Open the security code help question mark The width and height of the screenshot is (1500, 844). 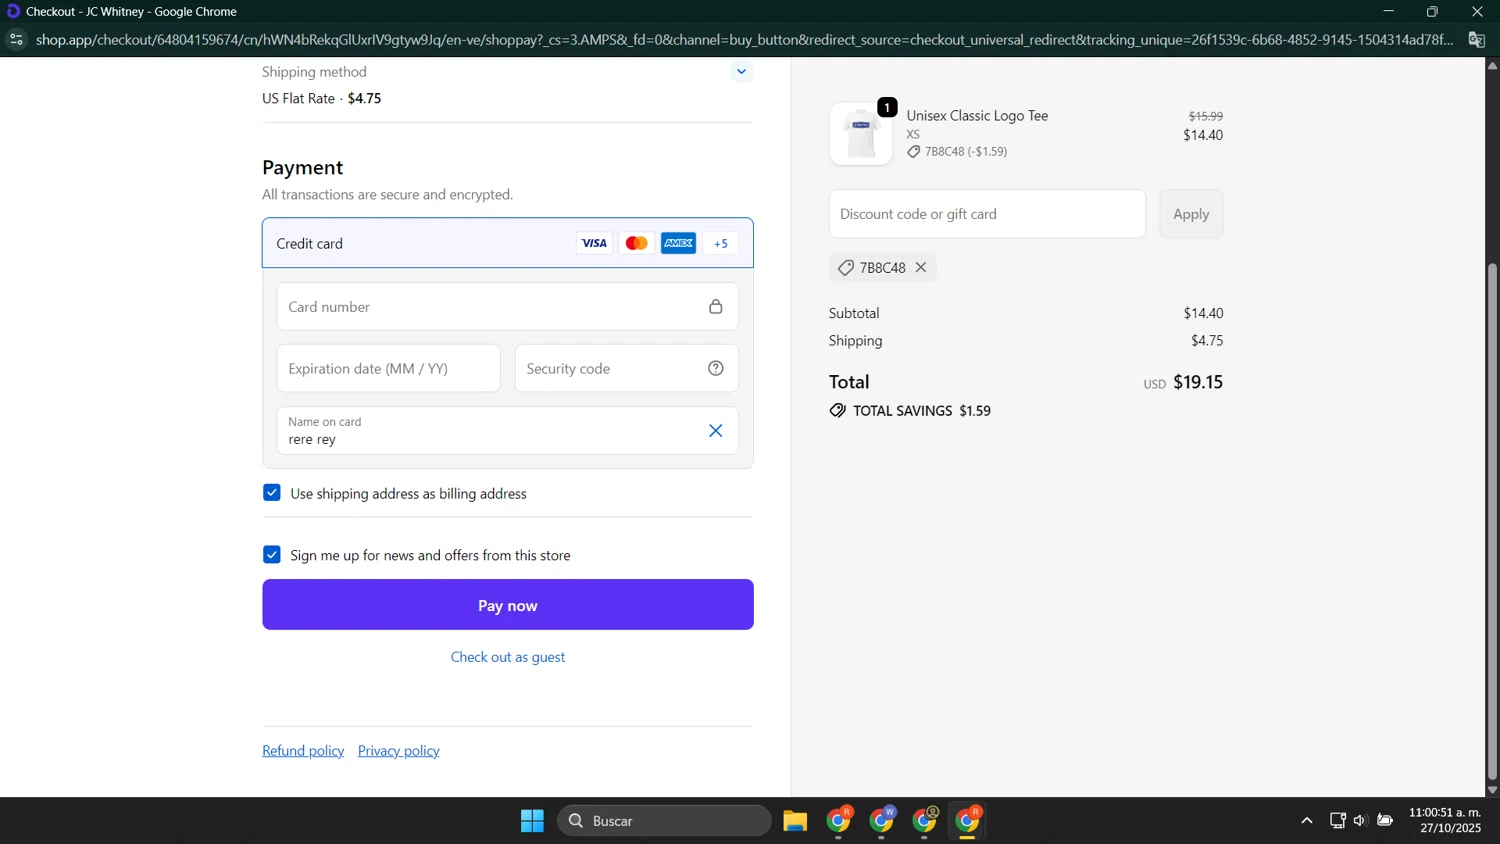[x=716, y=368]
